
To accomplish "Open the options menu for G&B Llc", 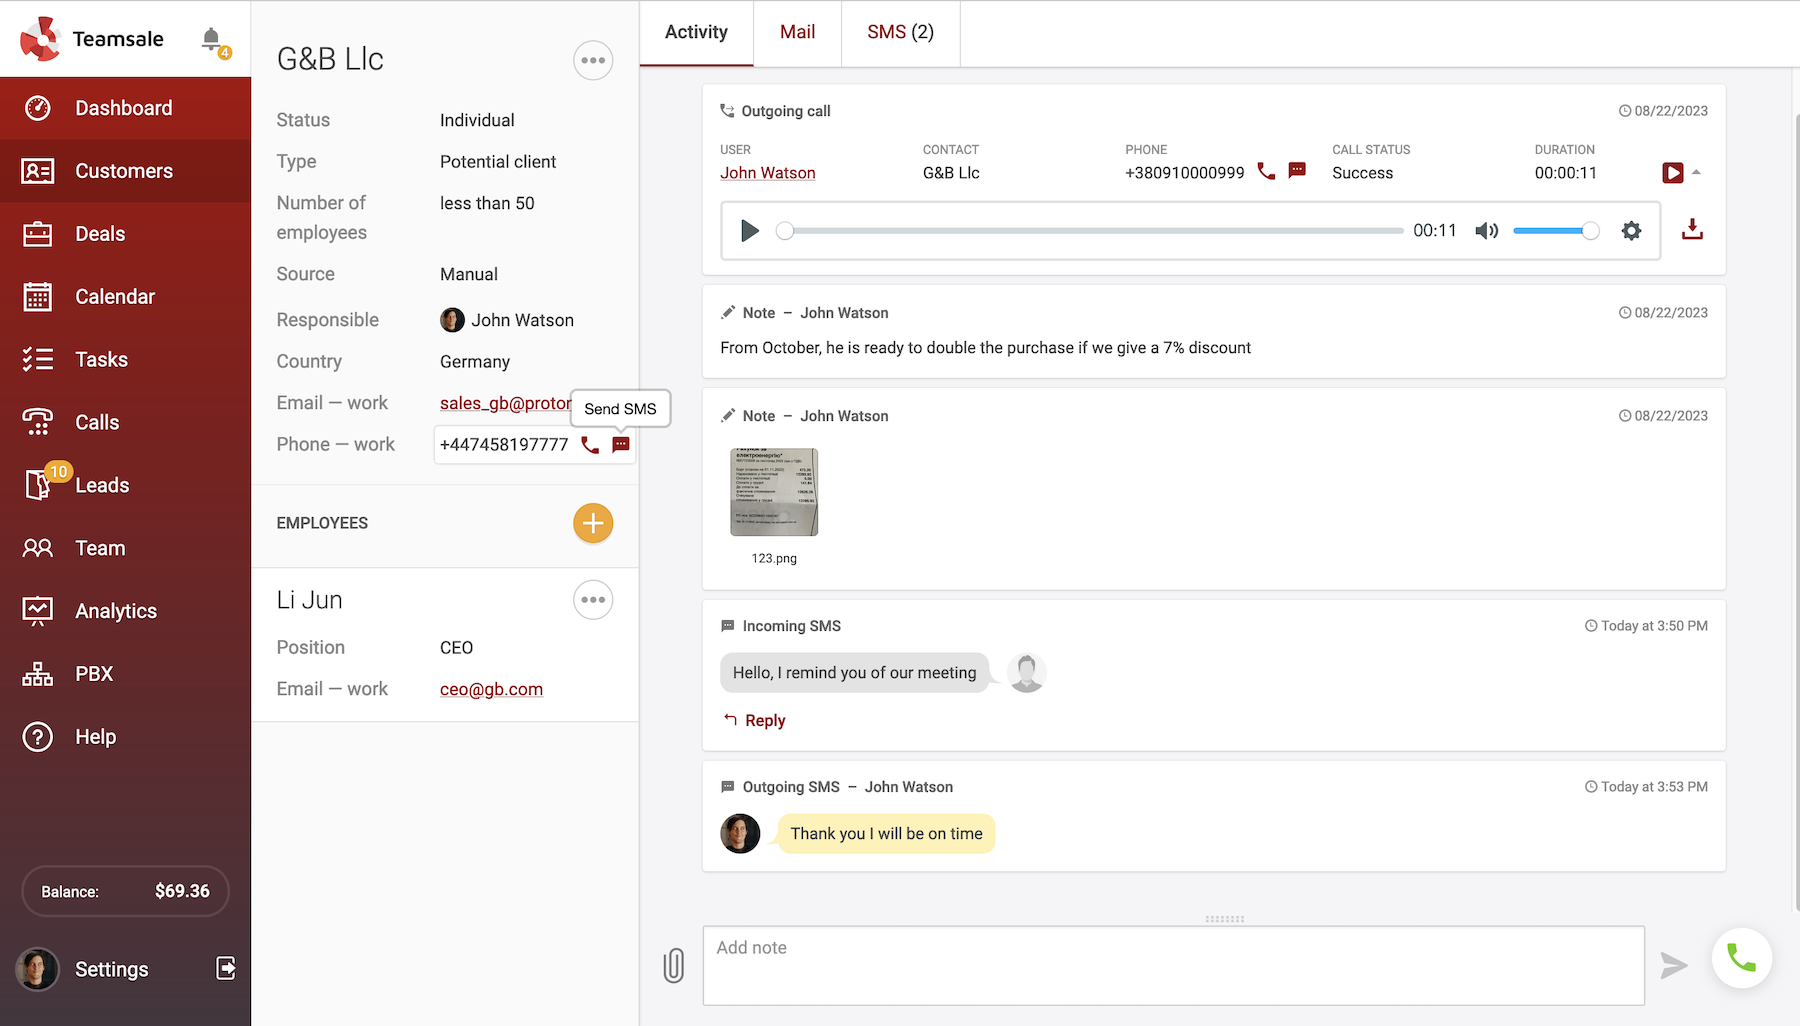I will click(x=593, y=60).
